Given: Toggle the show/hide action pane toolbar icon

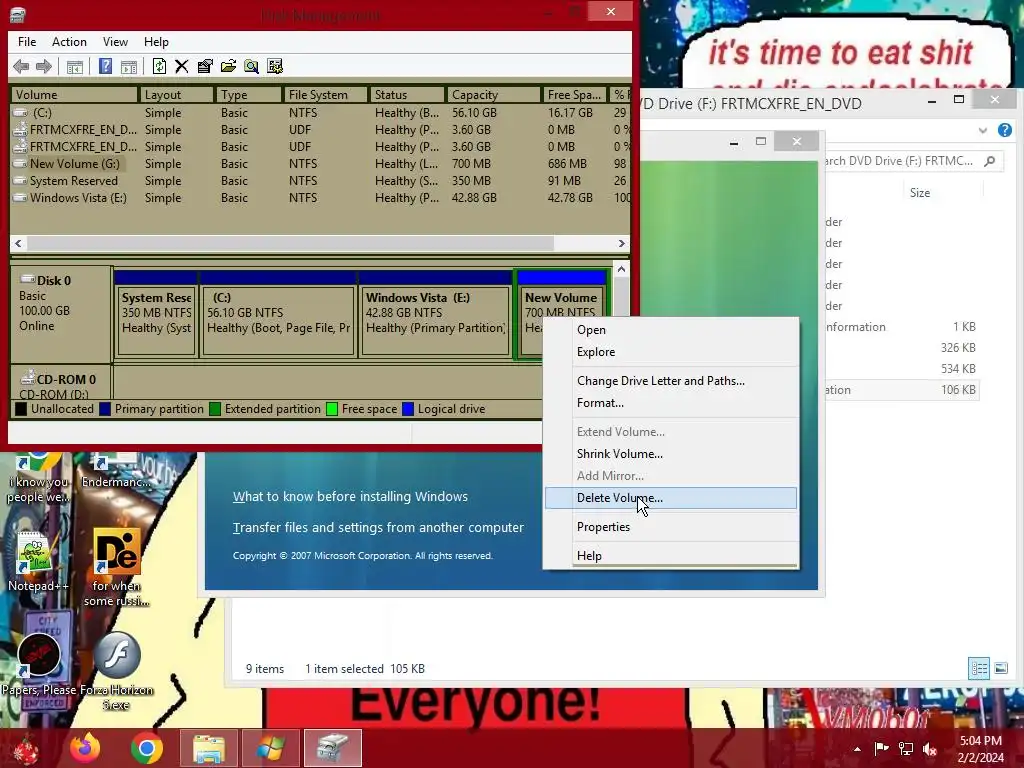Looking at the screenshot, I should point(129,66).
